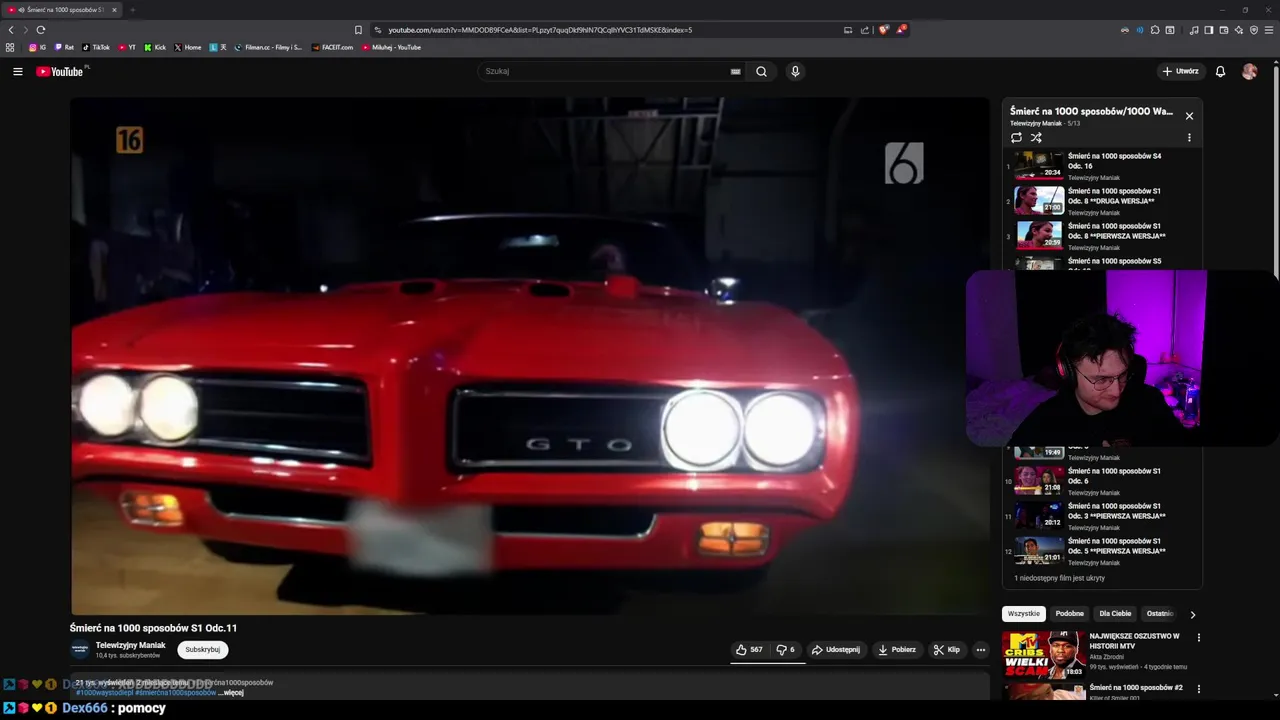Open the Telewizyjny Maniak channel link
Screen dimensions: 1280x720
[131, 645]
